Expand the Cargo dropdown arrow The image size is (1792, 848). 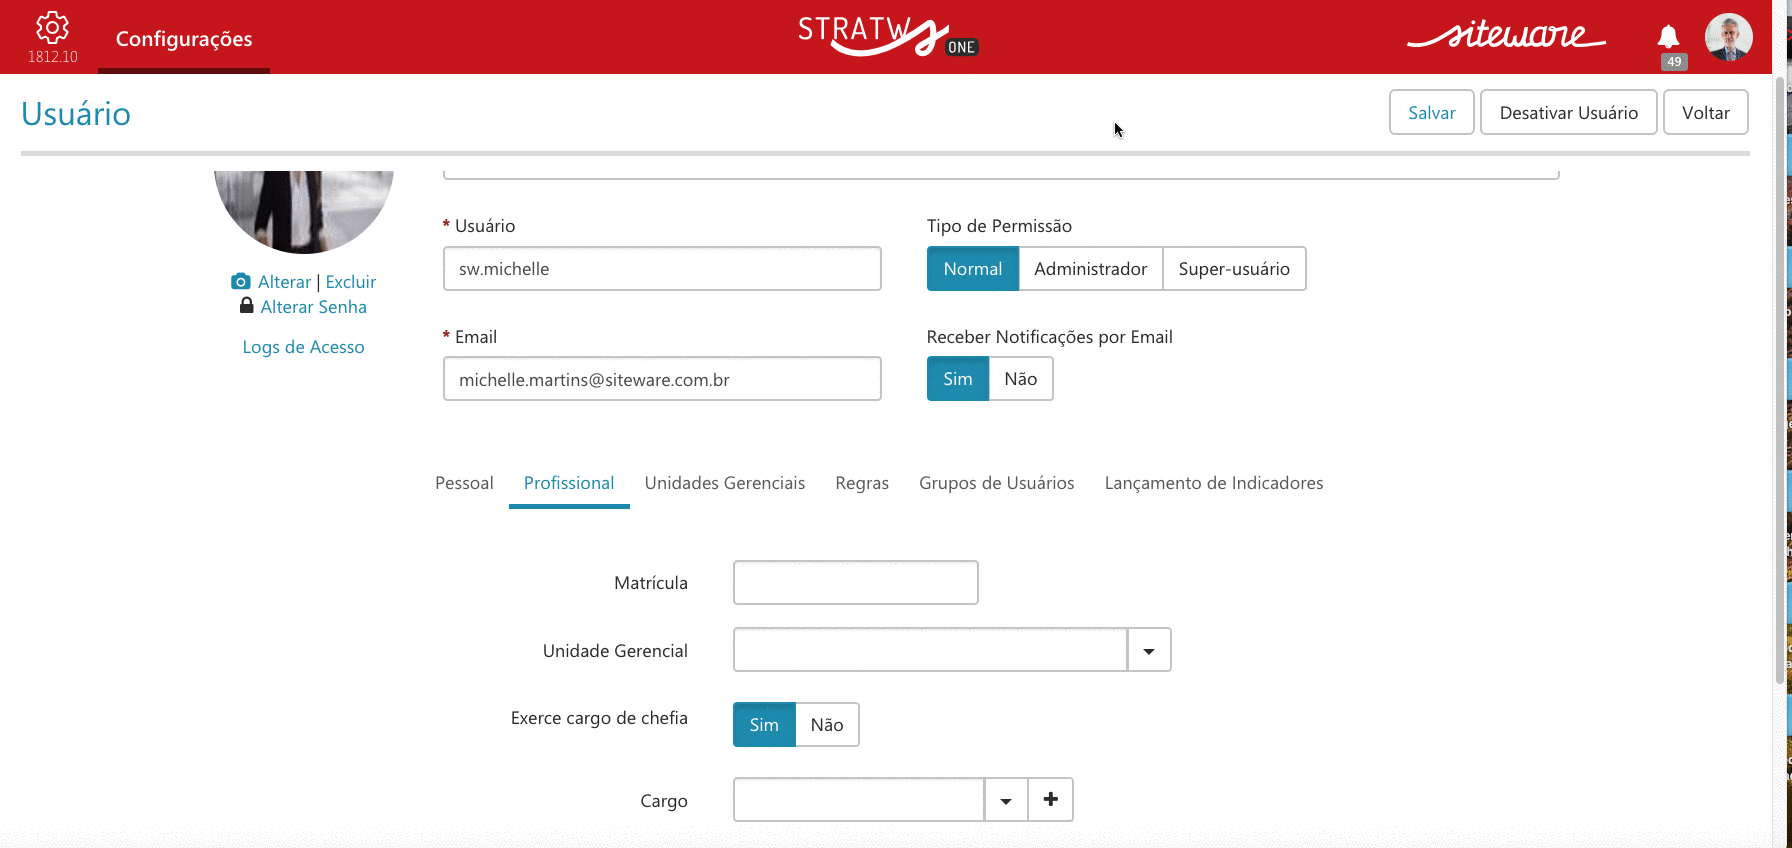1006,800
